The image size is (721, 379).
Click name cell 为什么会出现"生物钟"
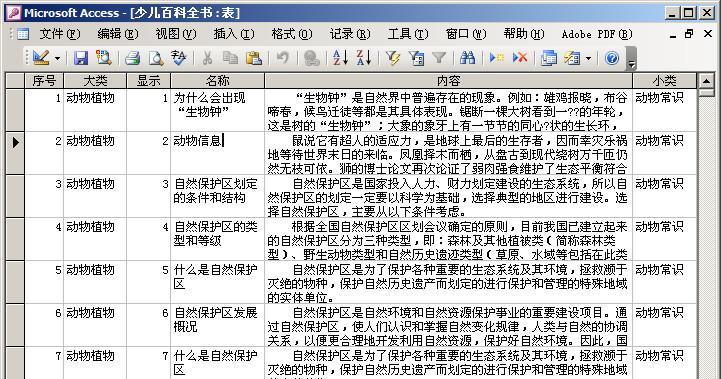(217, 110)
